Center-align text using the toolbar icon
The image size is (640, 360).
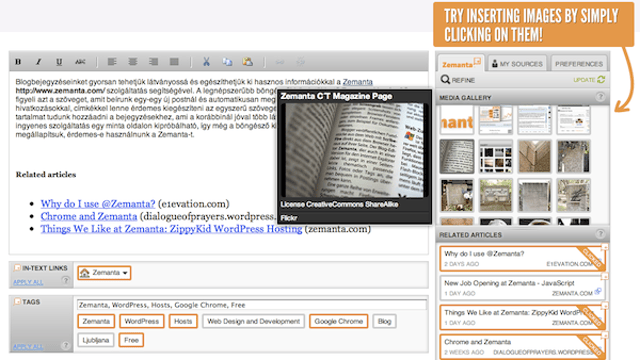pyautogui.click(x=133, y=62)
